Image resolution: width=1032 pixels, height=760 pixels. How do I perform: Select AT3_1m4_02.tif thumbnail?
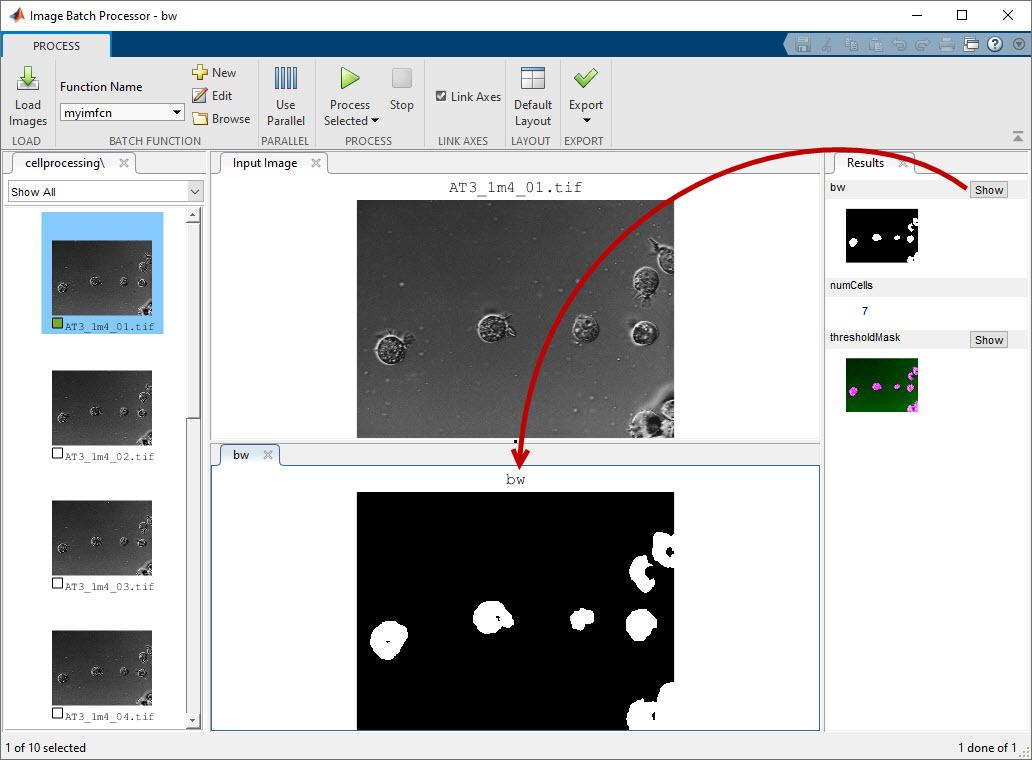coord(102,408)
